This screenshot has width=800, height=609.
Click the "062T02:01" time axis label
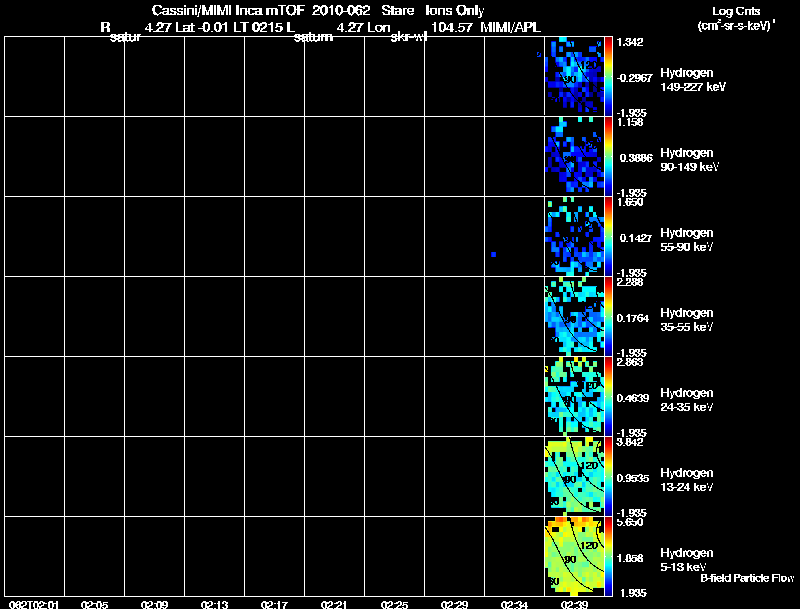34,604
